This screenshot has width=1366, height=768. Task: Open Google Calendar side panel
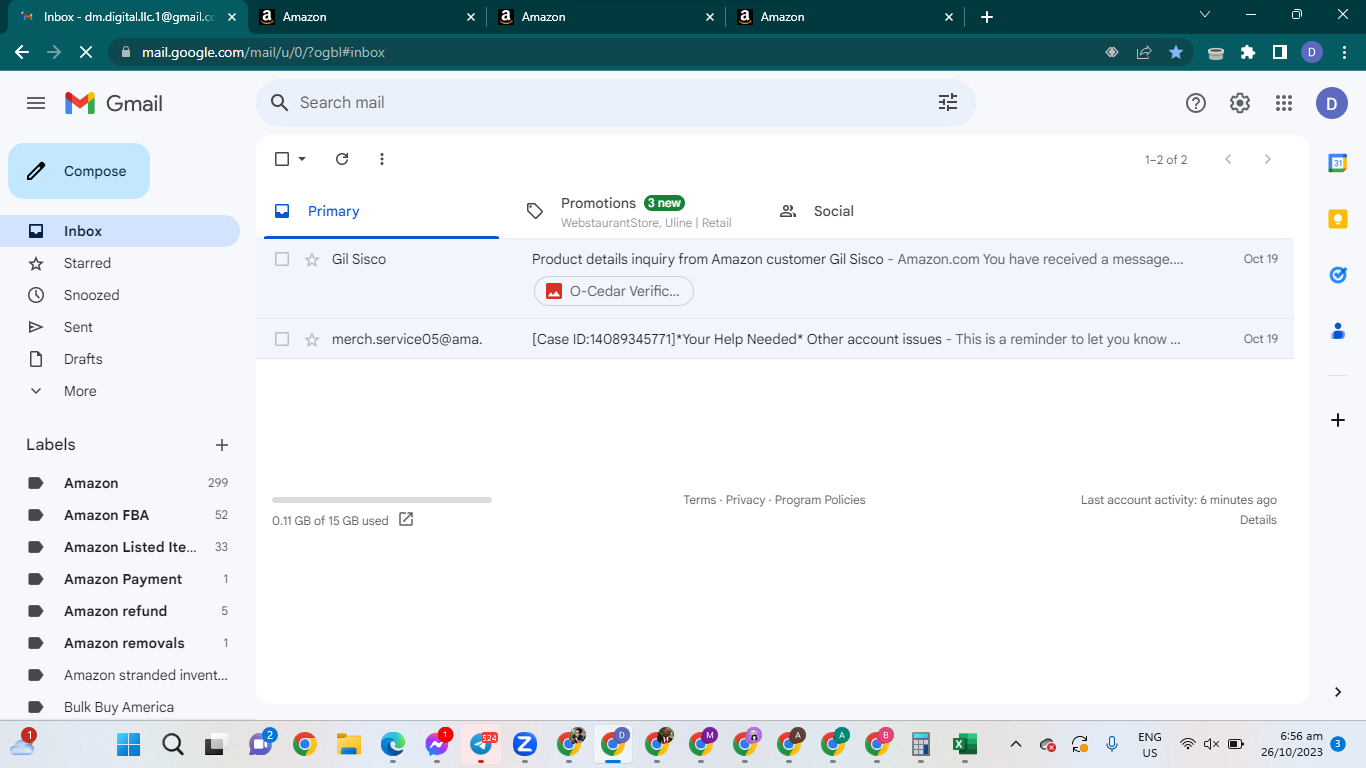(1338, 163)
